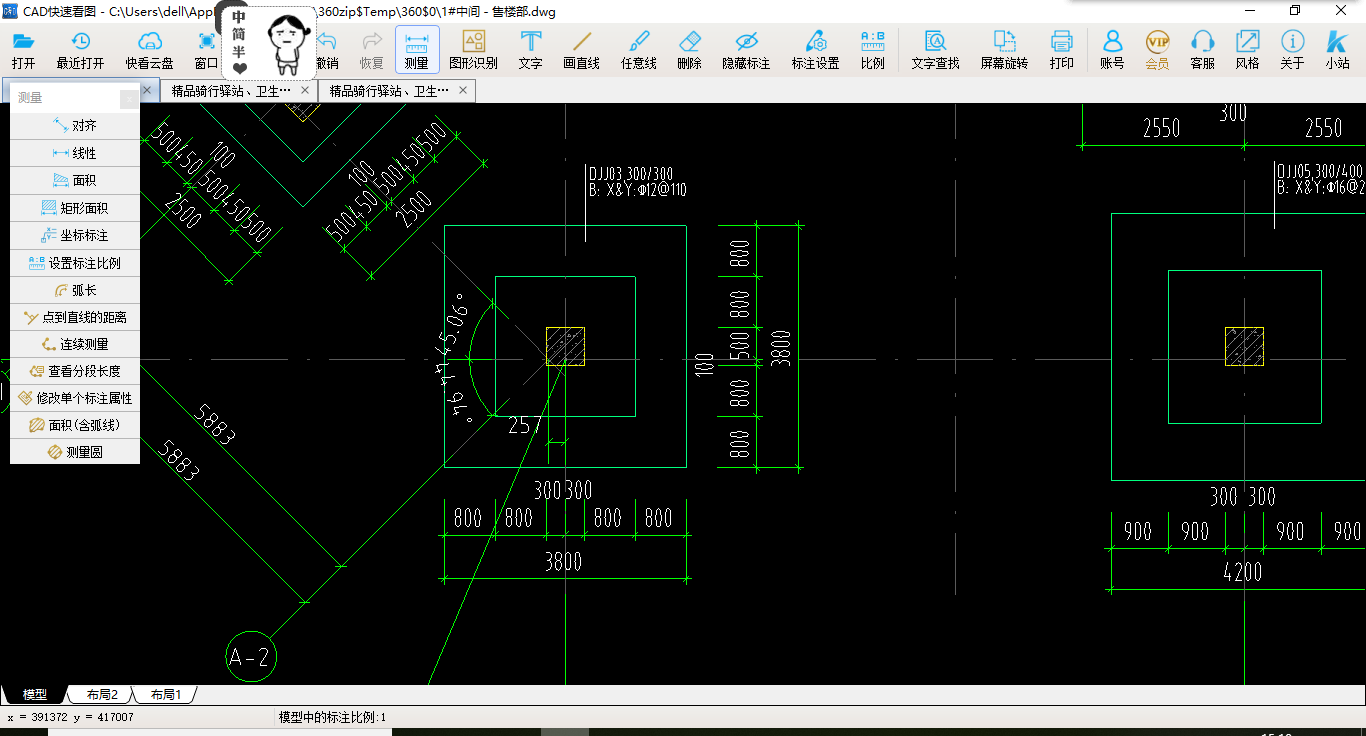Open the 比例 scale tool

pyautogui.click(x=873, y=50)
